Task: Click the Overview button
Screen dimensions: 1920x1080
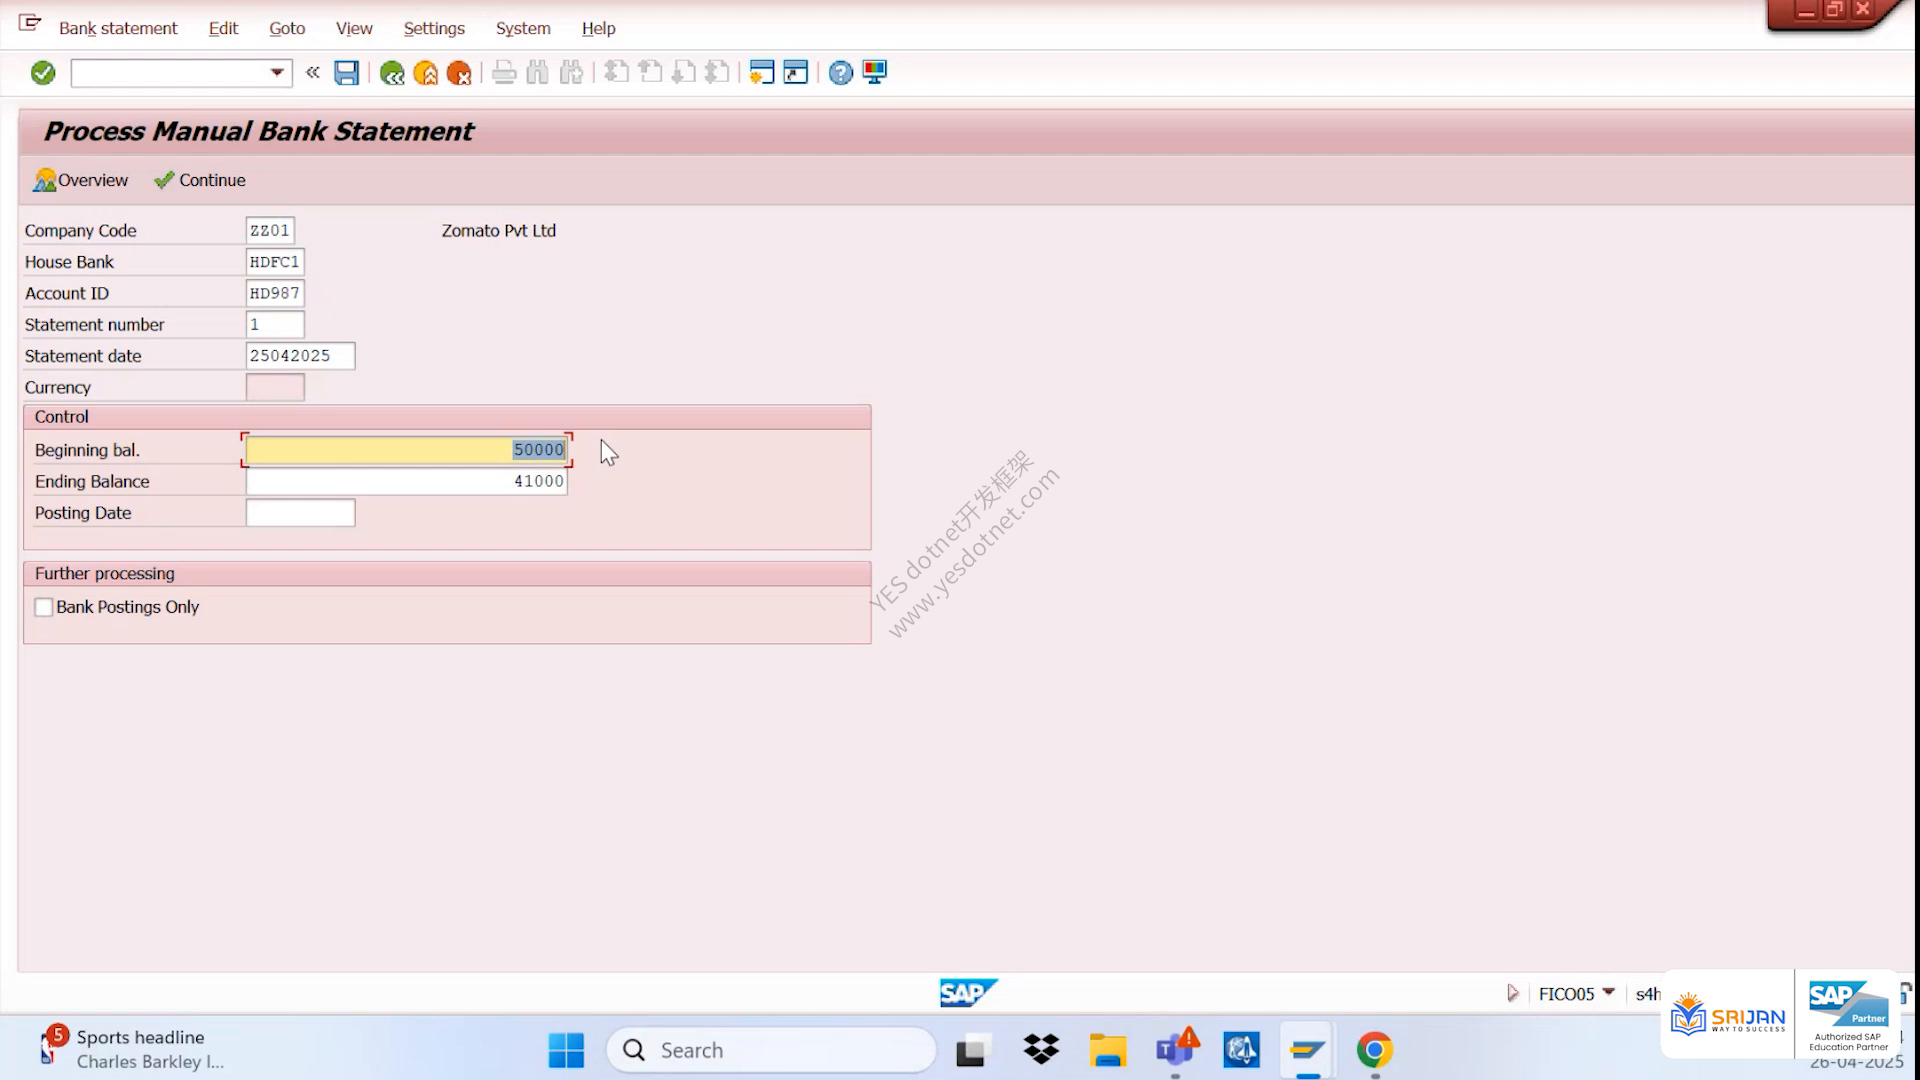Action: coord(81,180)
